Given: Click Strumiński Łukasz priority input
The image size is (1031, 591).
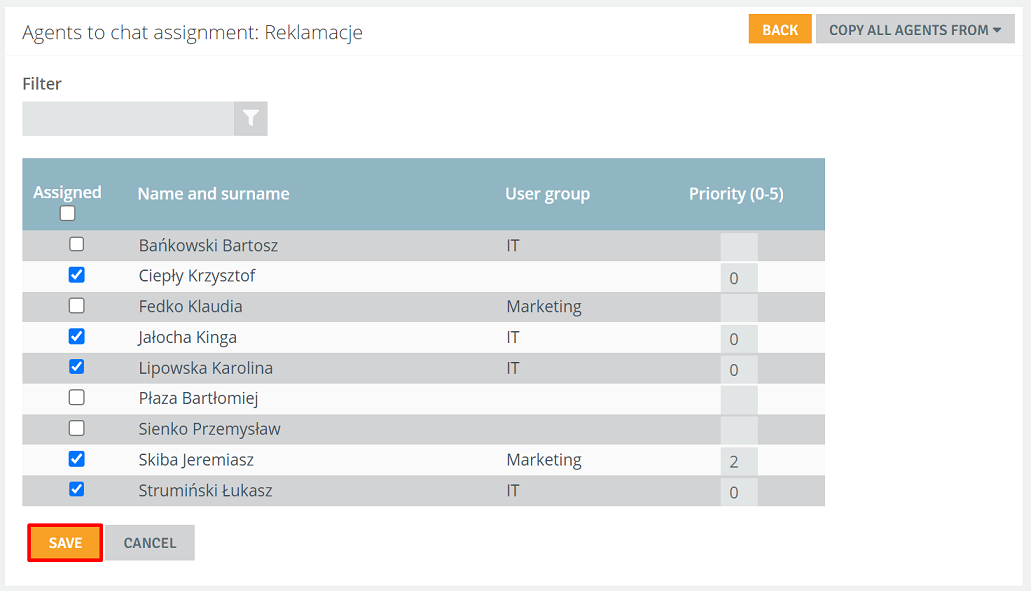Looking at the screenshot, I should tap(739, 492).
